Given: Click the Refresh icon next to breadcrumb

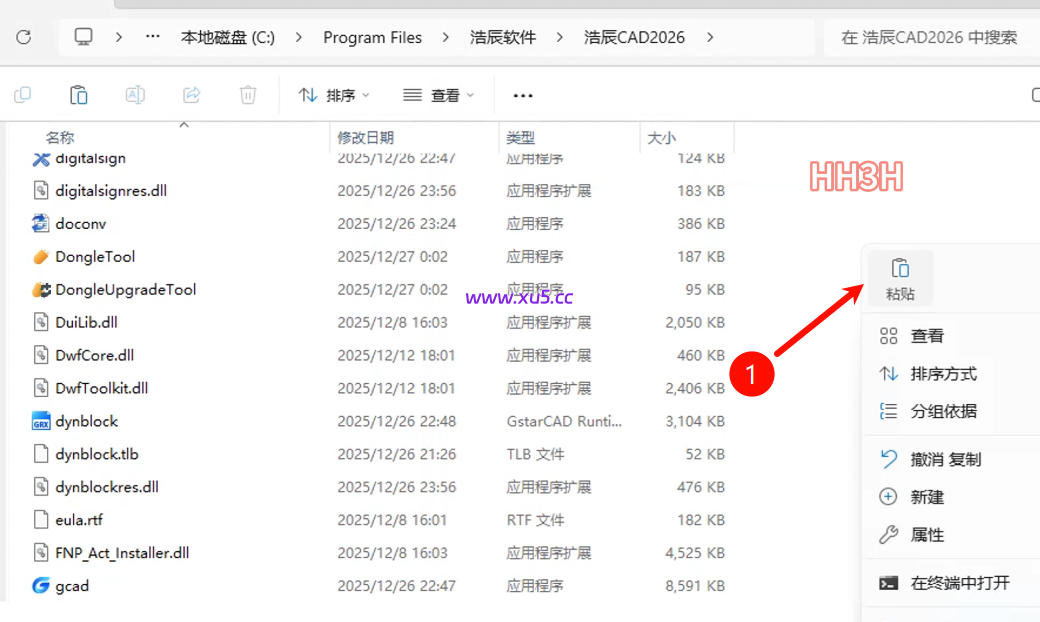Looking at the screenshot, I should (x=24, y=36).
